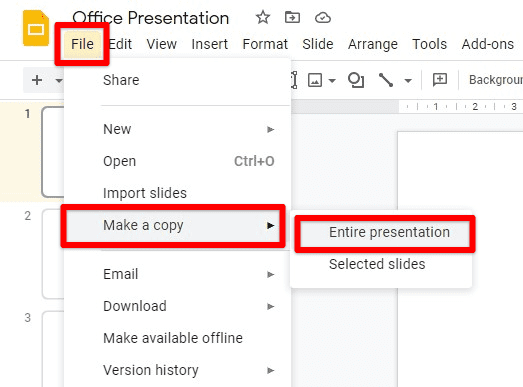Select the line tool icon
Image resolution: width=523 pixels, height=387 pixels.
[386, 80]
